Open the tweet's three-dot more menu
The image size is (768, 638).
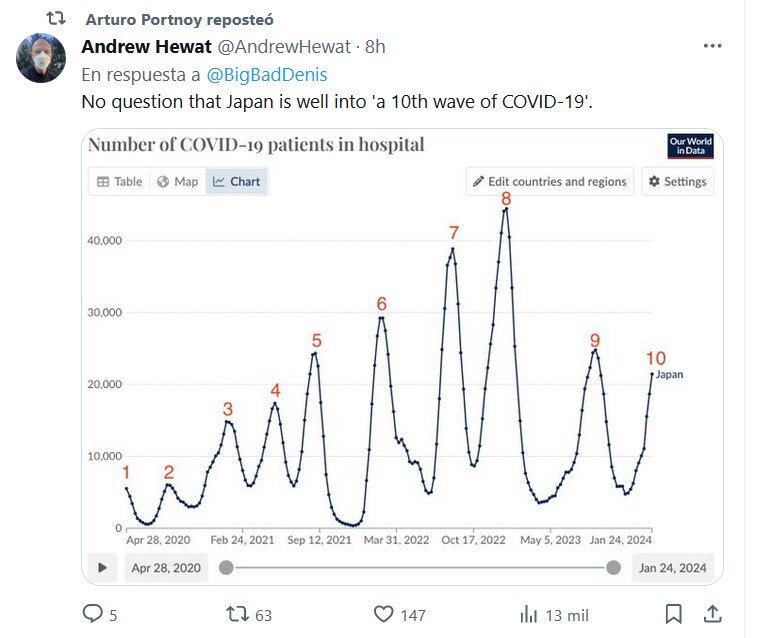tap(712, 47)
